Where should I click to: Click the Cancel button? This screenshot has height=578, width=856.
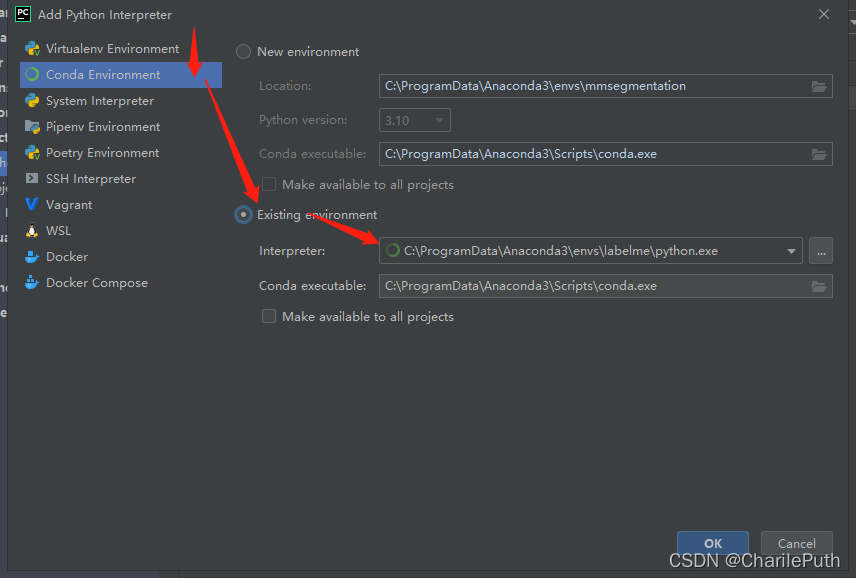[796, 543]
